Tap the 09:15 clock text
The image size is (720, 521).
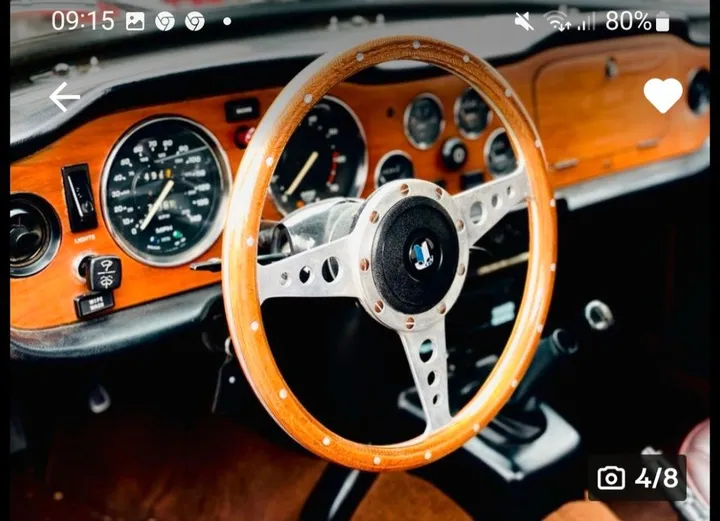83,21
